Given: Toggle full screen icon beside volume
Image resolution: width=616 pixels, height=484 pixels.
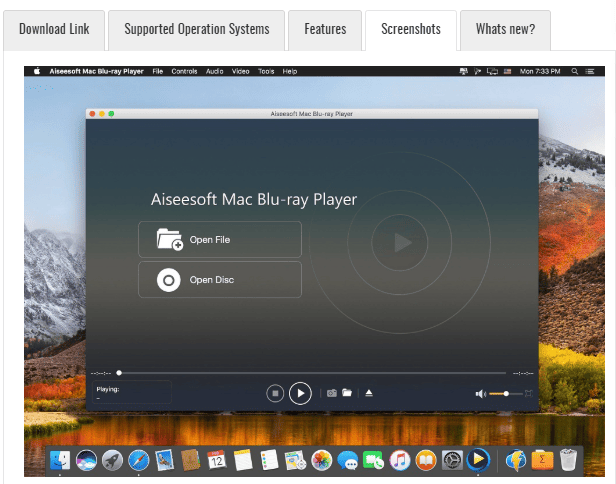Looking at the screenshot, I should tap(529, 393).
